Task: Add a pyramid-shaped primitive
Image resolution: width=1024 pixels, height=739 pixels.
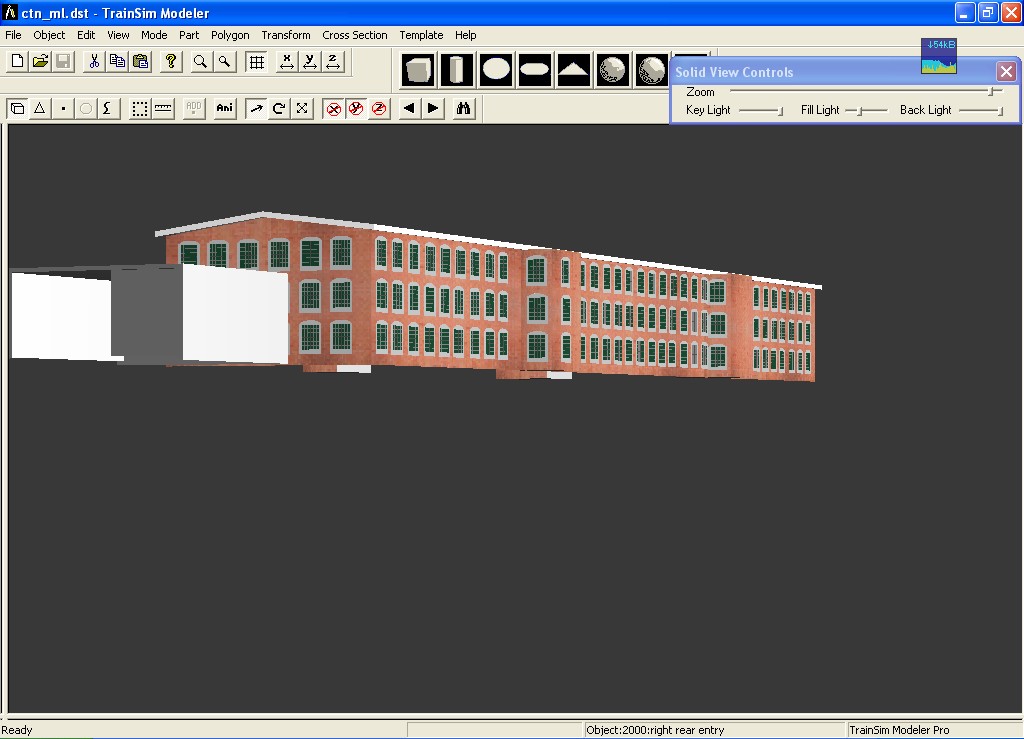Action: click(574, 70)
